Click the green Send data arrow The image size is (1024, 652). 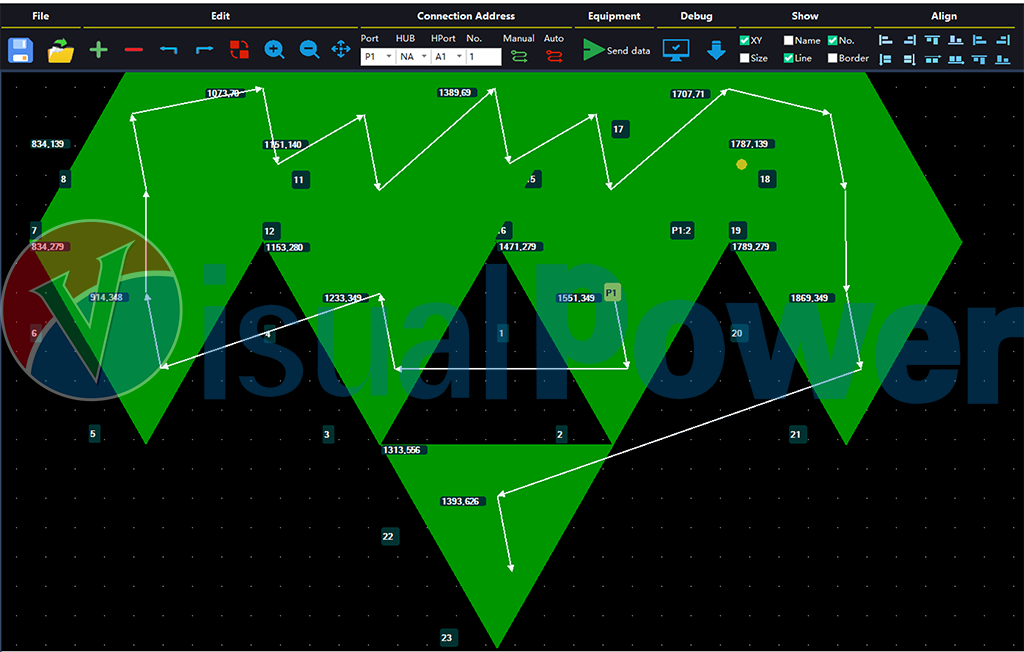593,50
